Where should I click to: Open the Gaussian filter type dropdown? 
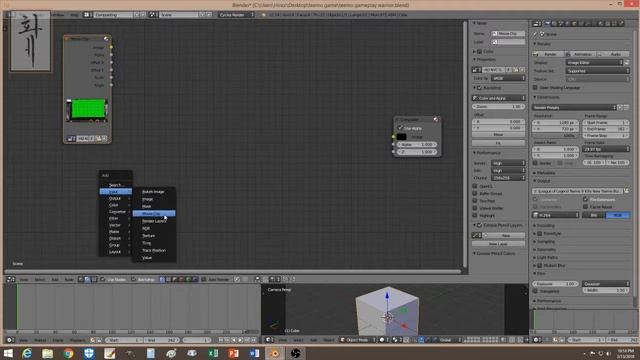pos(606,284)
